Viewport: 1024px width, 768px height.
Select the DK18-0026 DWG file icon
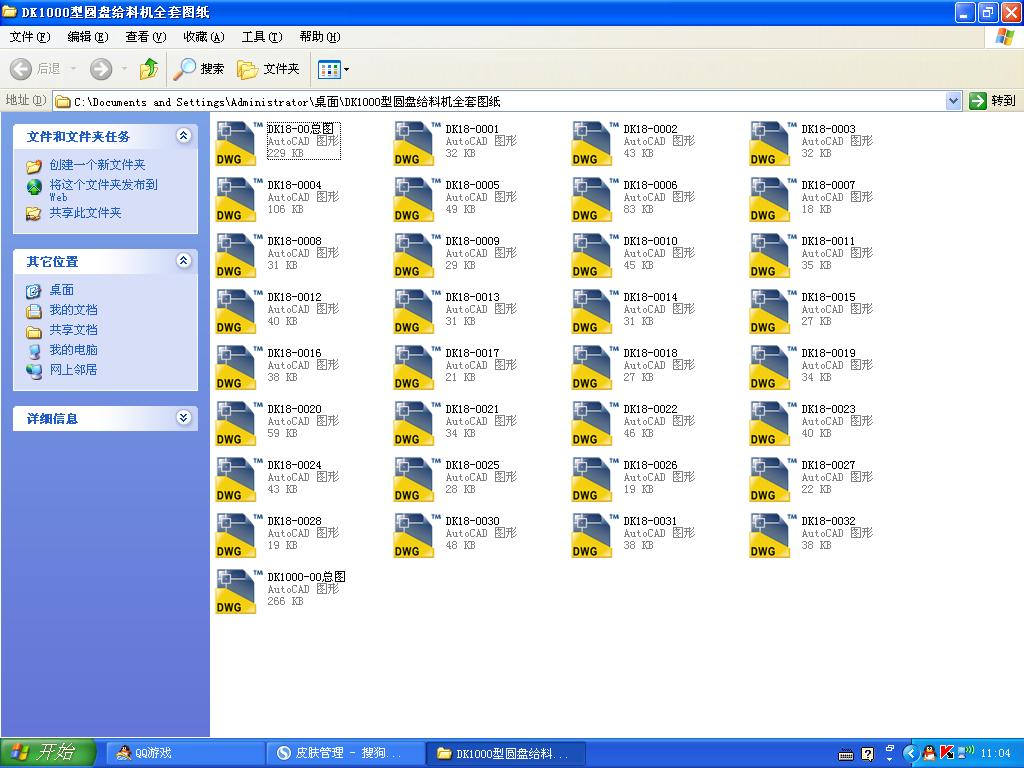(x=593, y=479)
